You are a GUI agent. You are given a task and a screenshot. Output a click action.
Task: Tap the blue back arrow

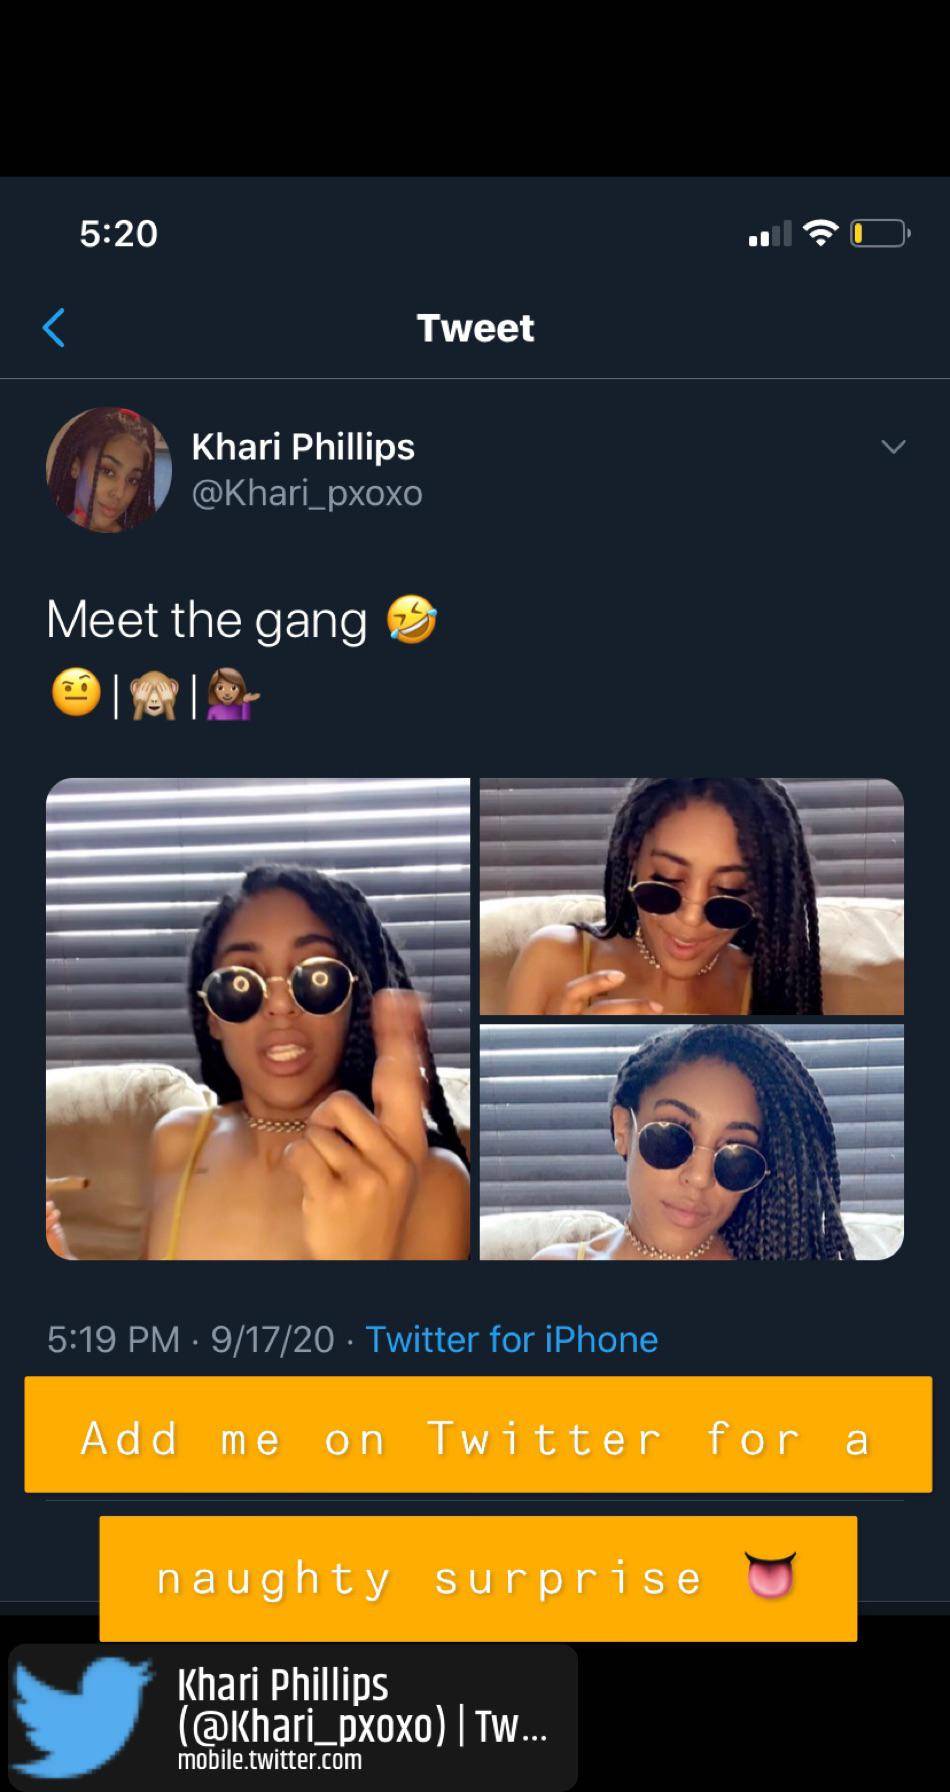55,327
